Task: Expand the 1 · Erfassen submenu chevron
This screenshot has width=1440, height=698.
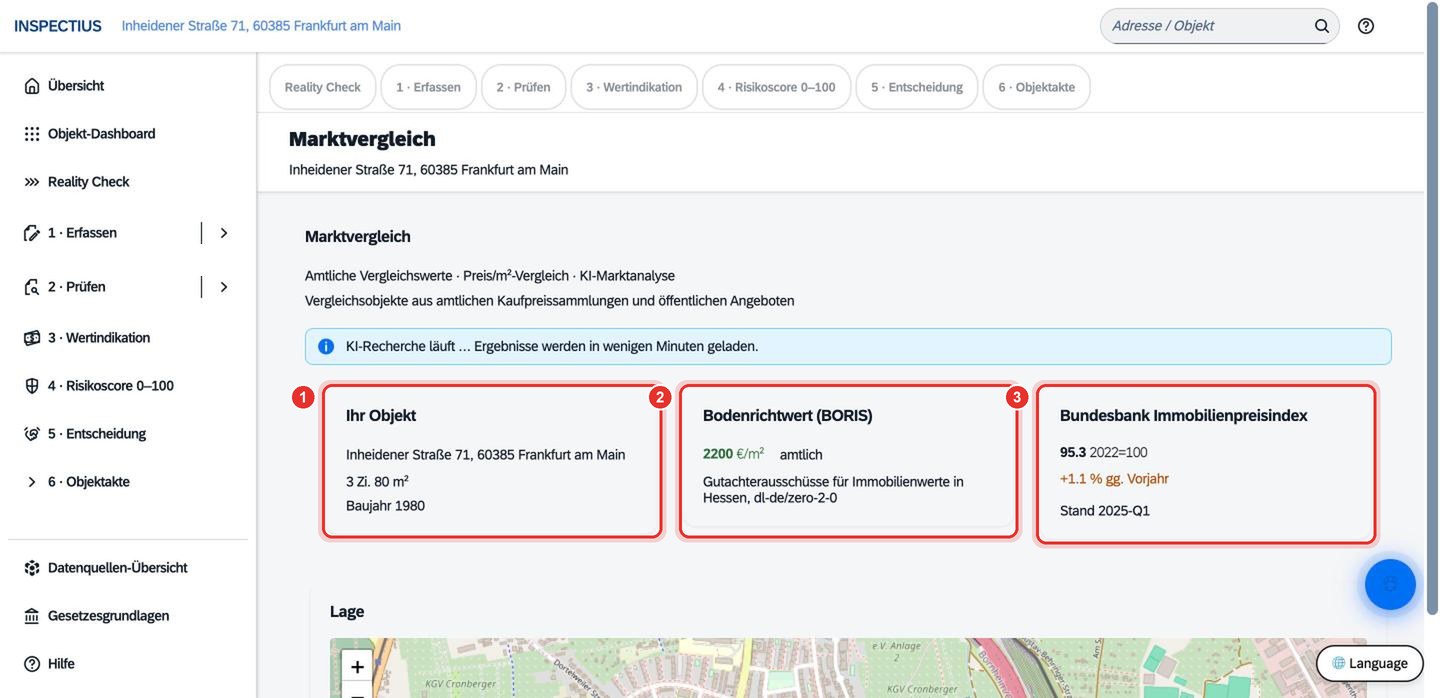Action: (224, 233)
